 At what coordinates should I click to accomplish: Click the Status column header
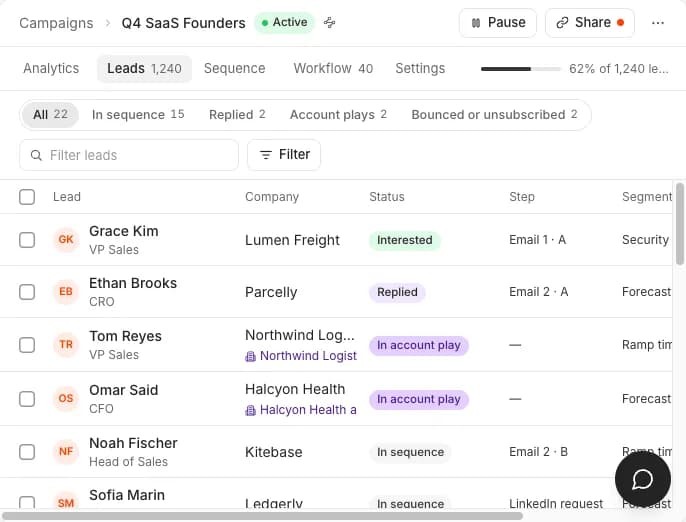click(x=387, y=197)
